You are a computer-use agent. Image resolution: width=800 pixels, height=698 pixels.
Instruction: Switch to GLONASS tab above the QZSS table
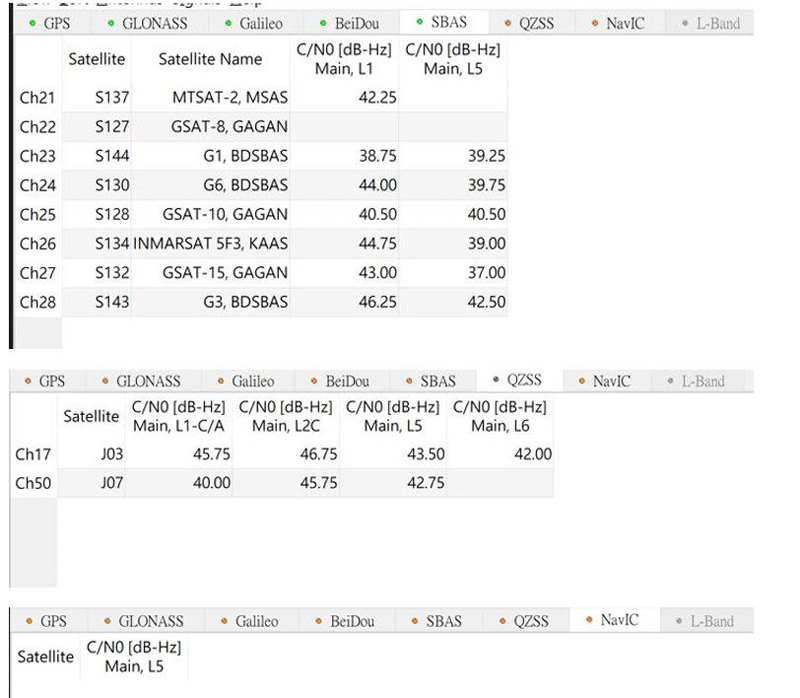click(x=143, y=381)
